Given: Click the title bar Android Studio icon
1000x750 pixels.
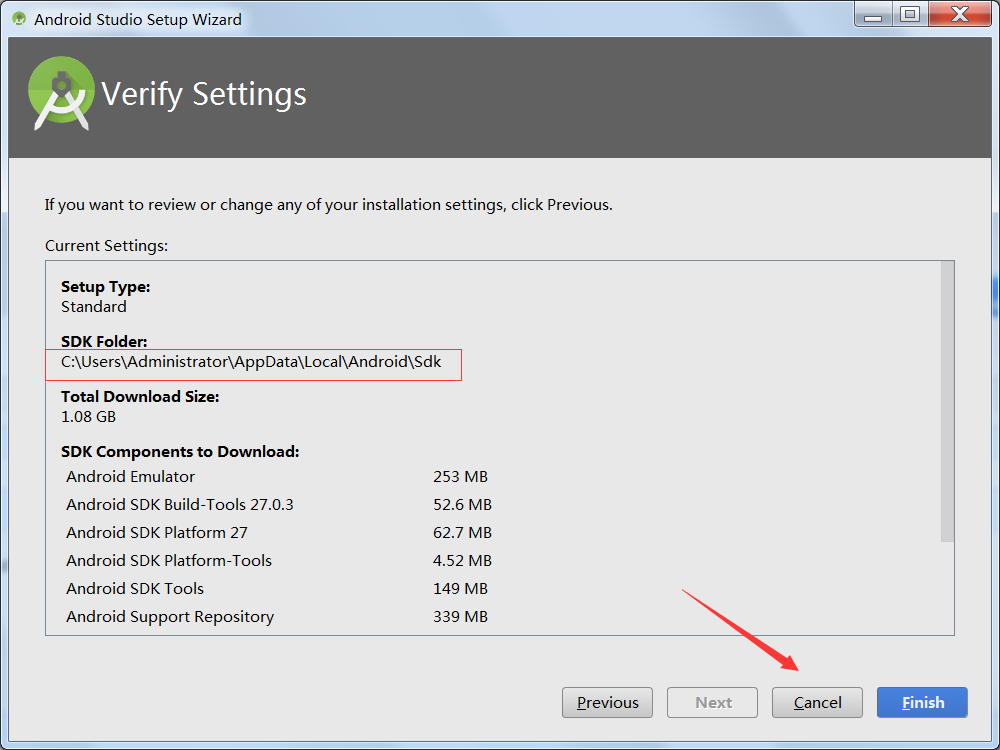Looking at the screenshot, I should pyautogui.click(x=19, y=19).
